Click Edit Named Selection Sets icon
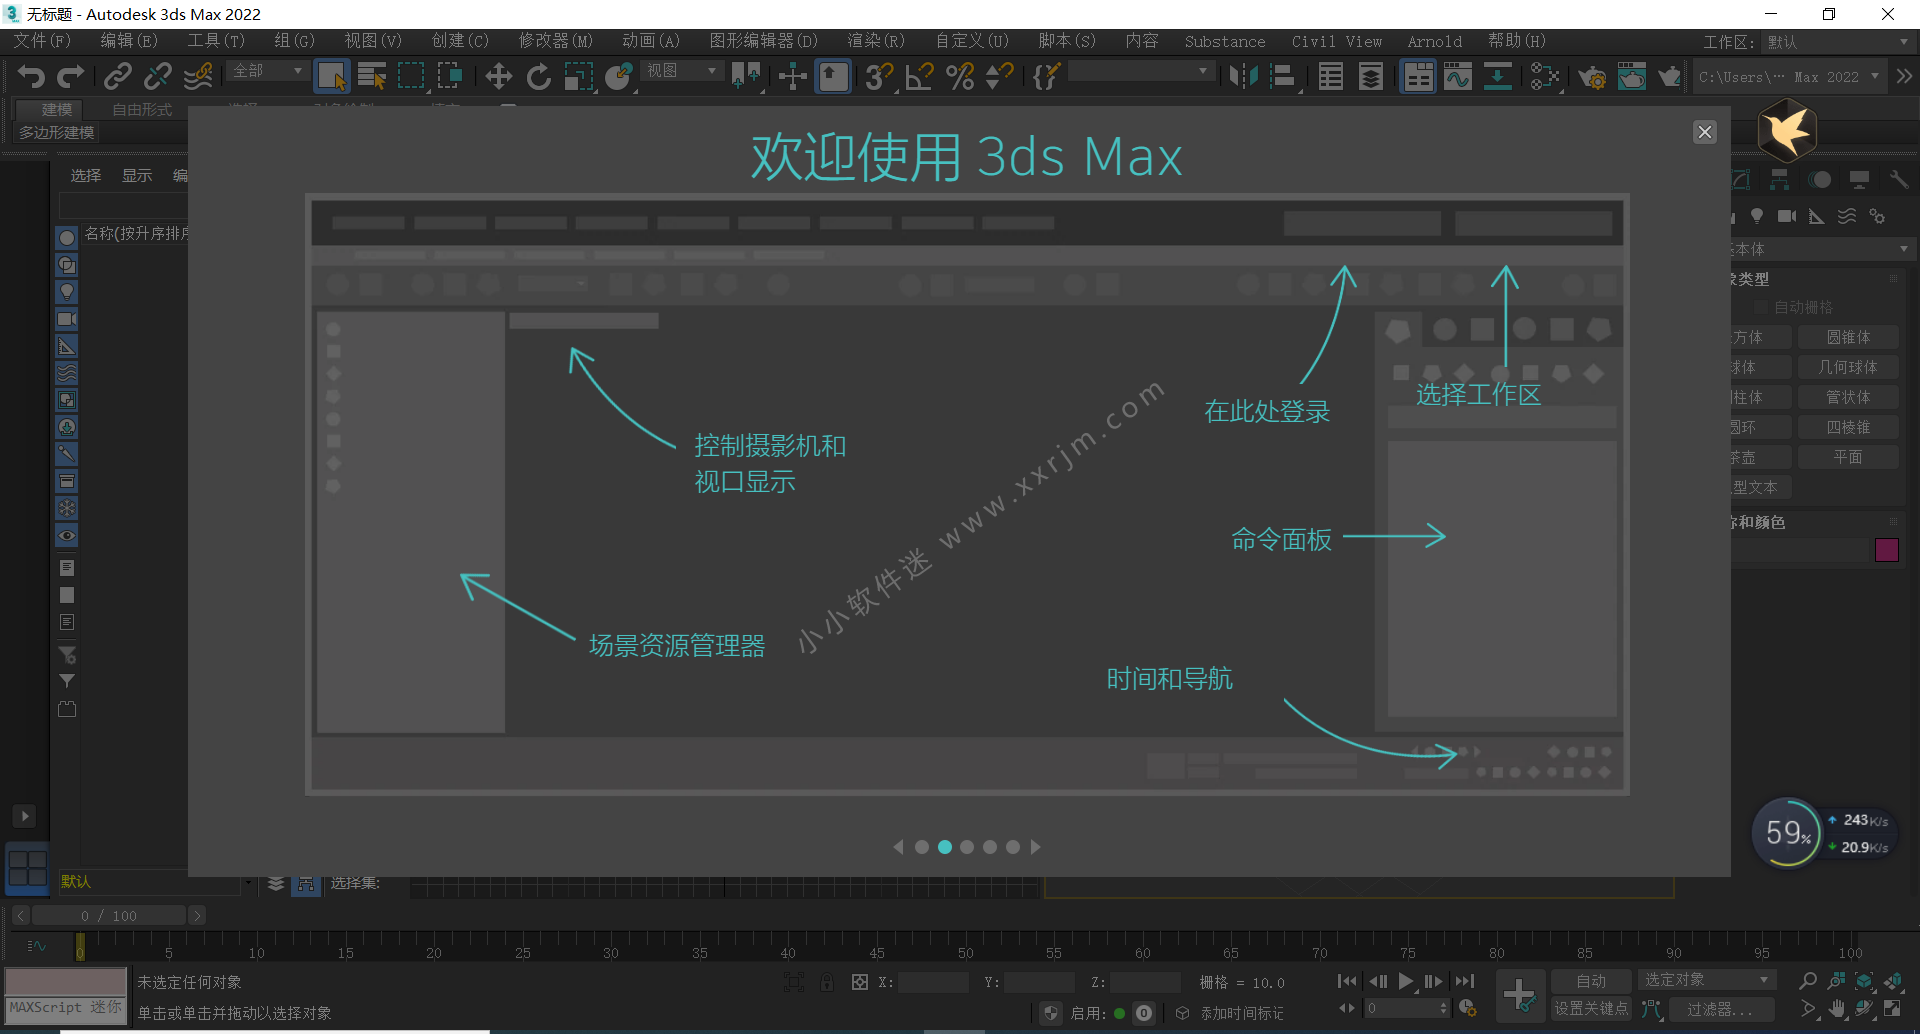Viewport: 1920px width, 1034px height. click(1046, 76)
